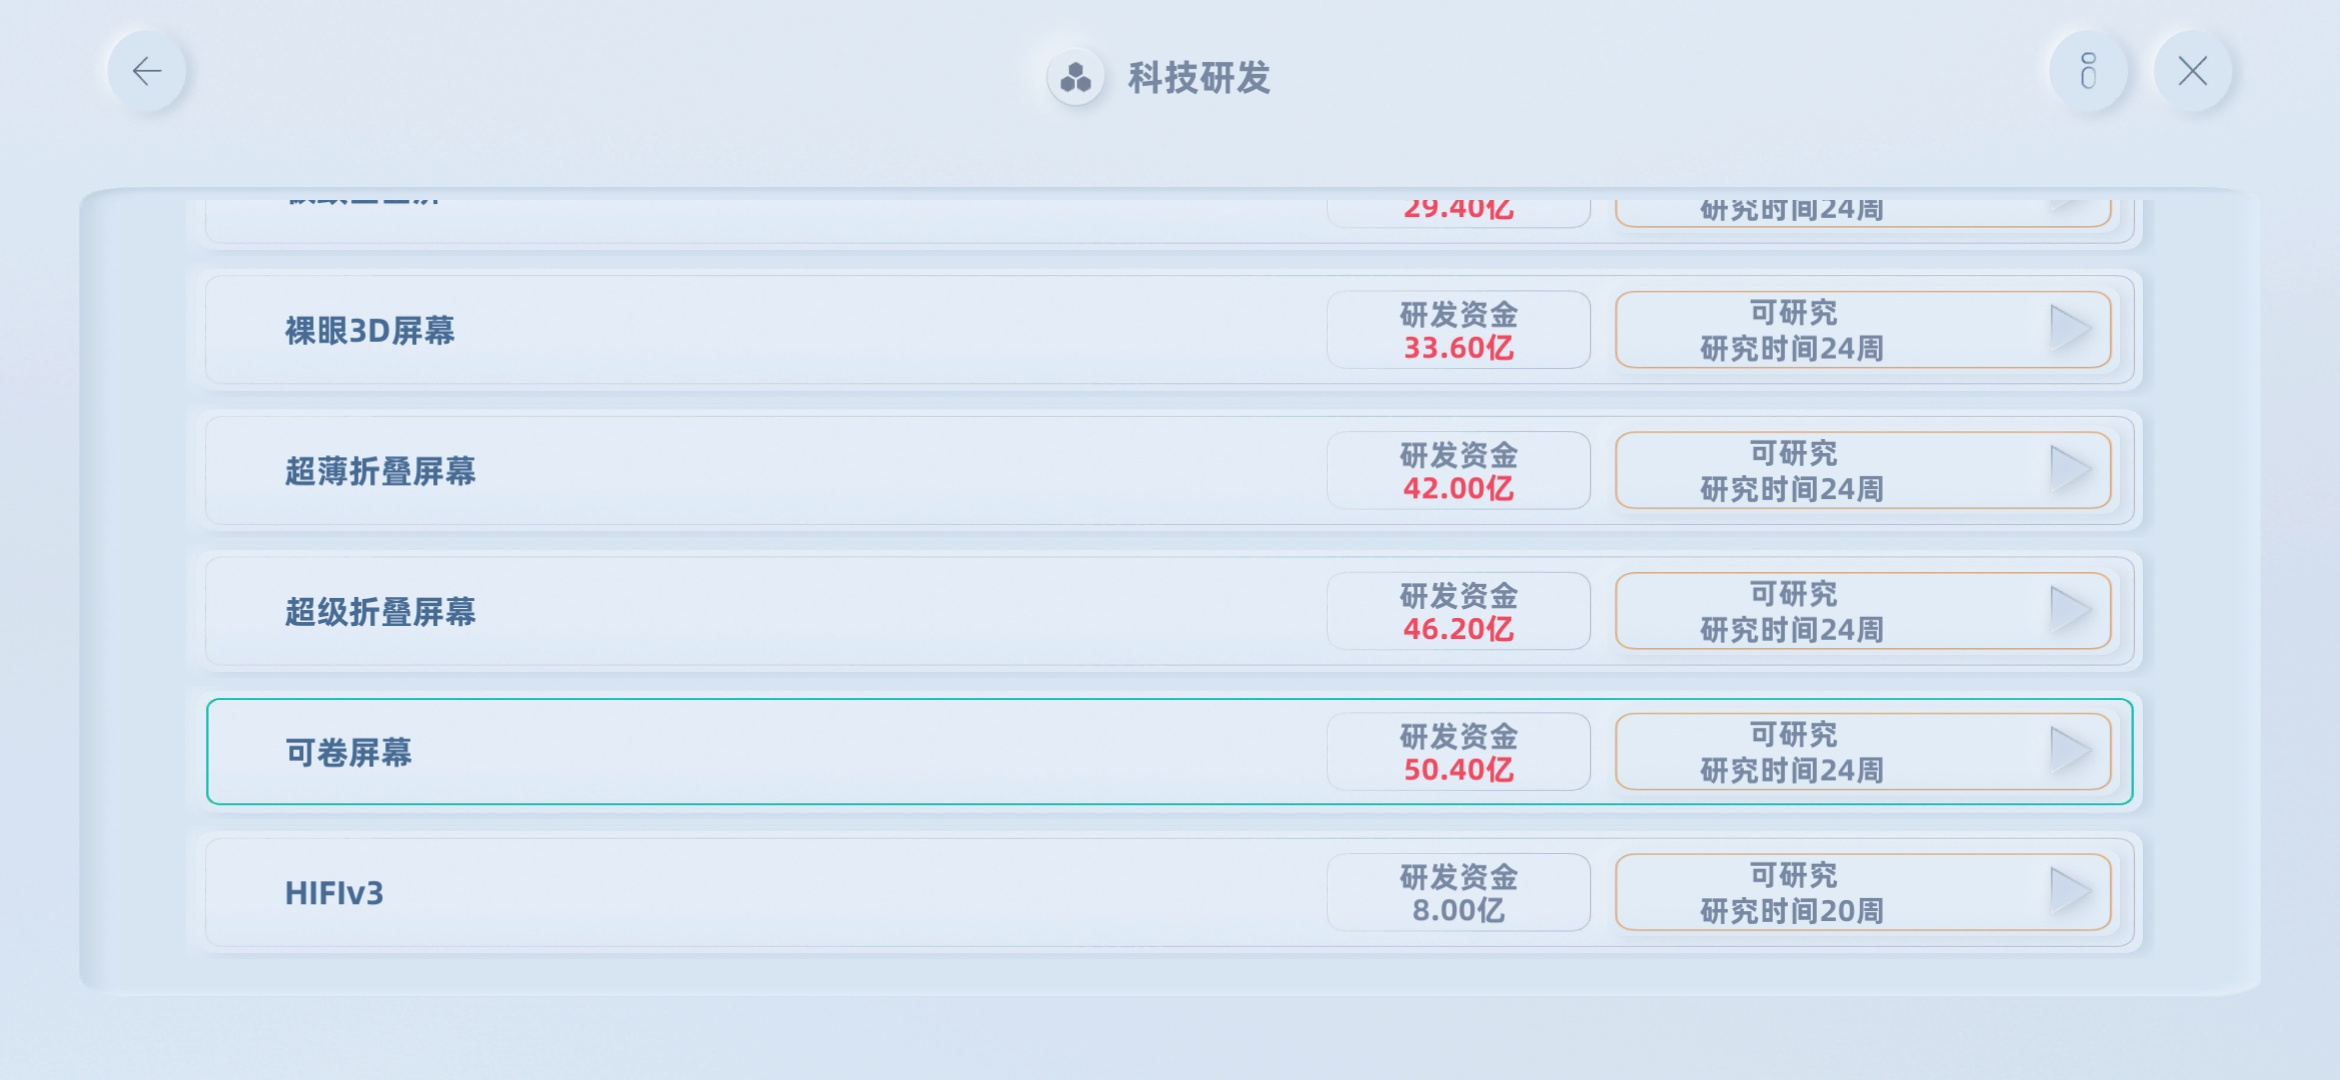Click play arrow for 裸眼3D屏幕 research

[2070, 329]
